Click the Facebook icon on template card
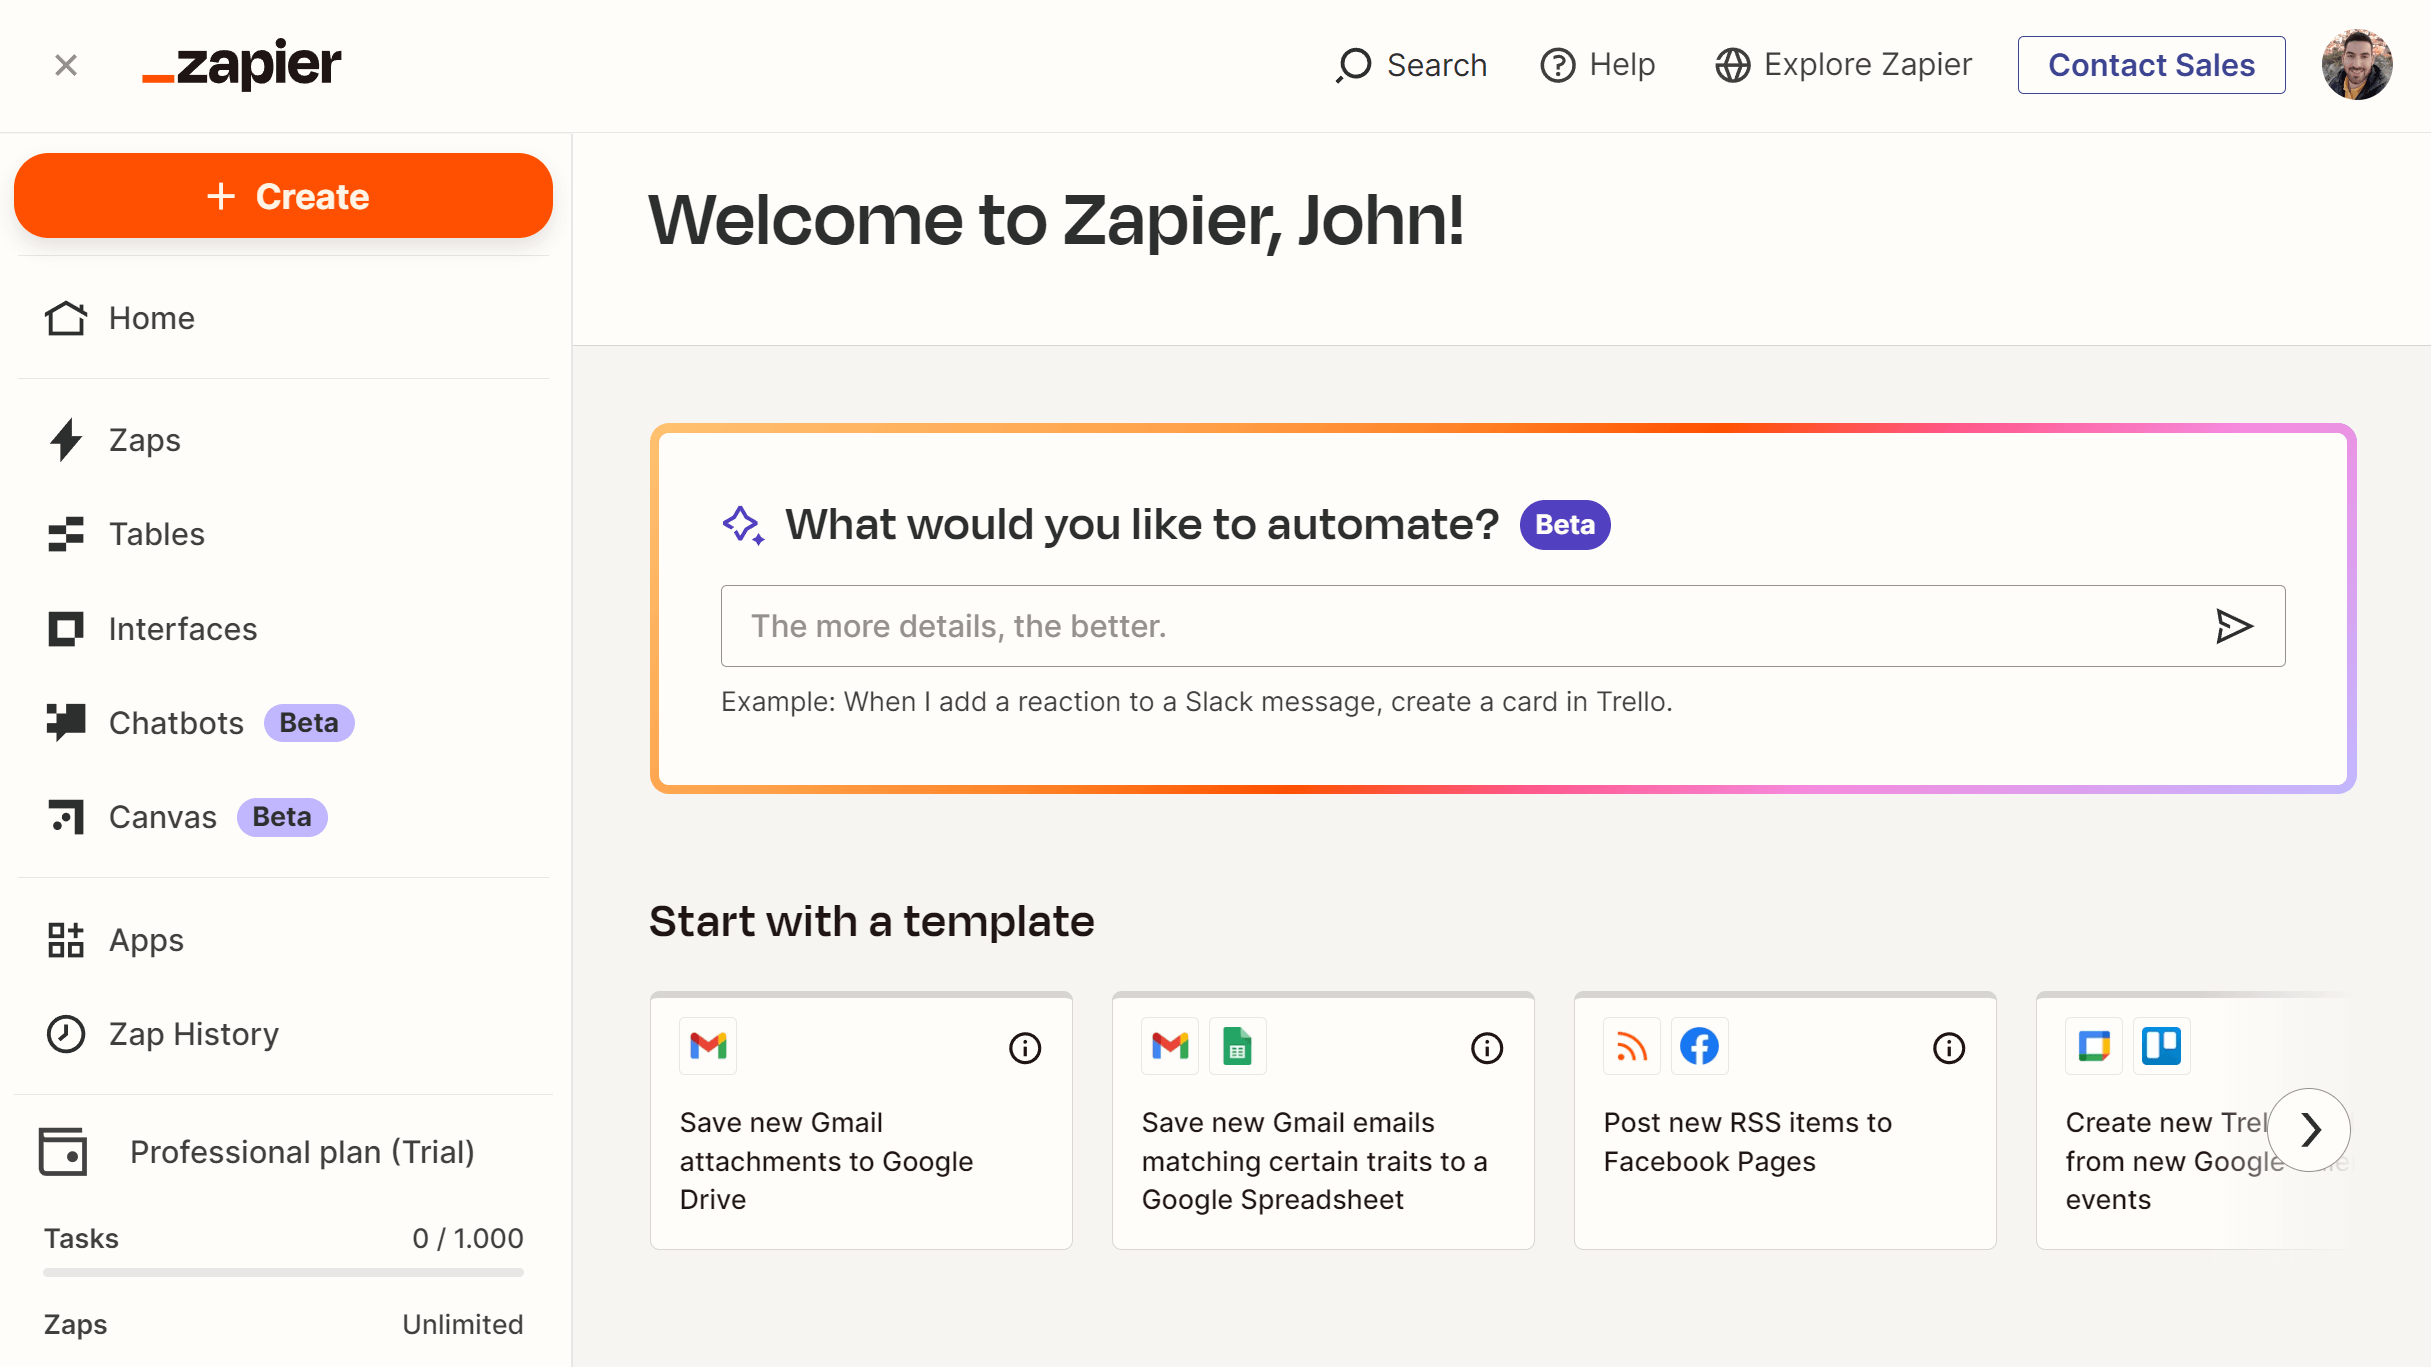2431x1367 pixels. (1700, 1046)
